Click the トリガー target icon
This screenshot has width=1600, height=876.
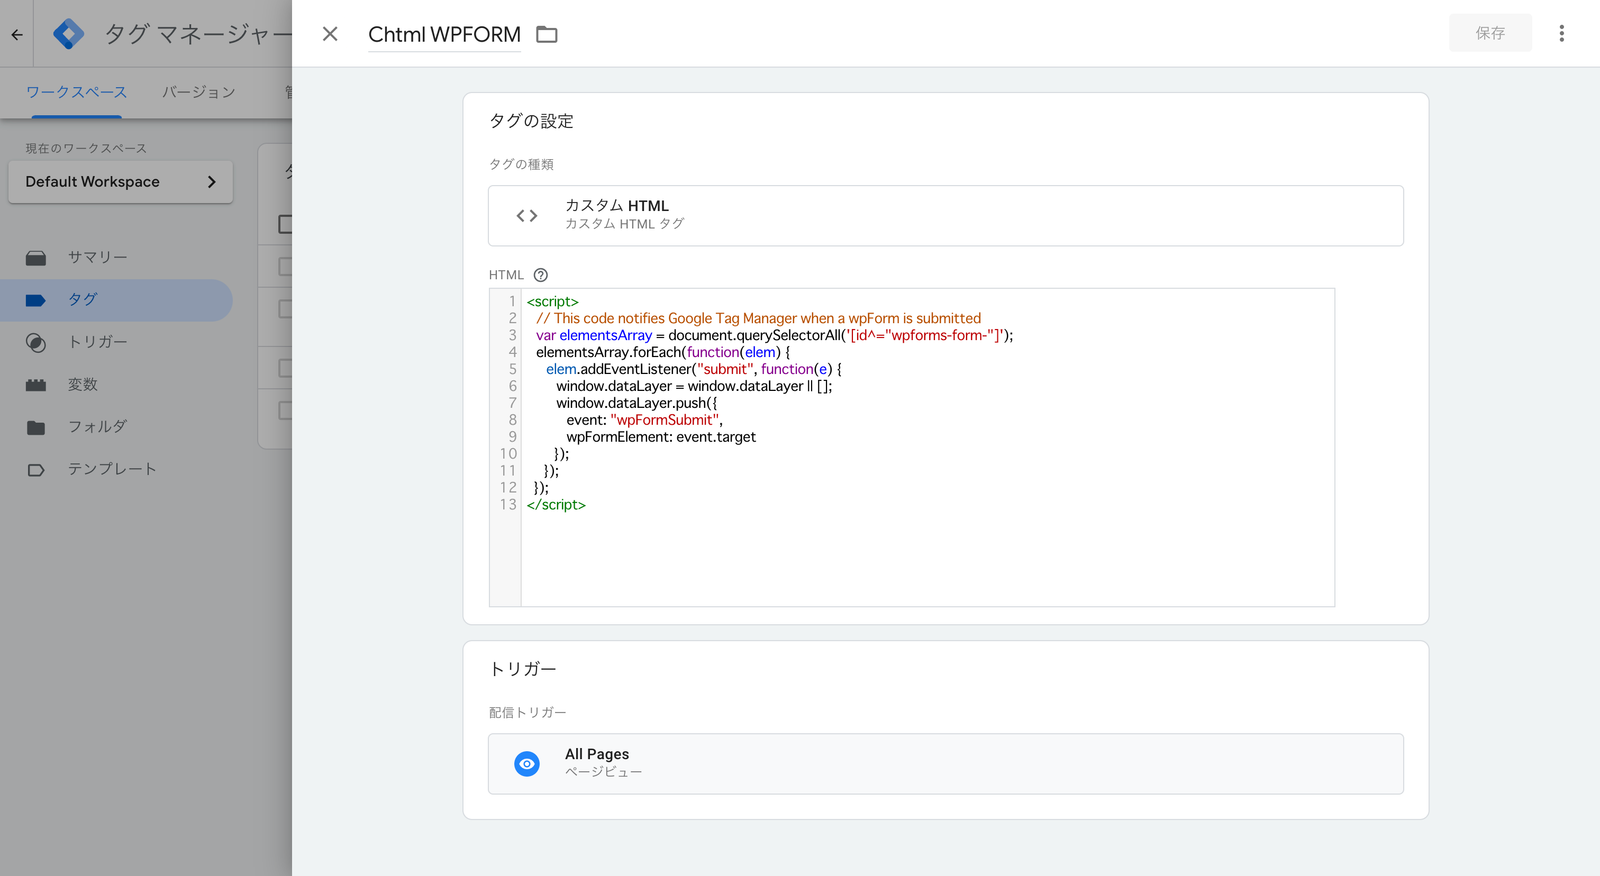pos(36,343)
